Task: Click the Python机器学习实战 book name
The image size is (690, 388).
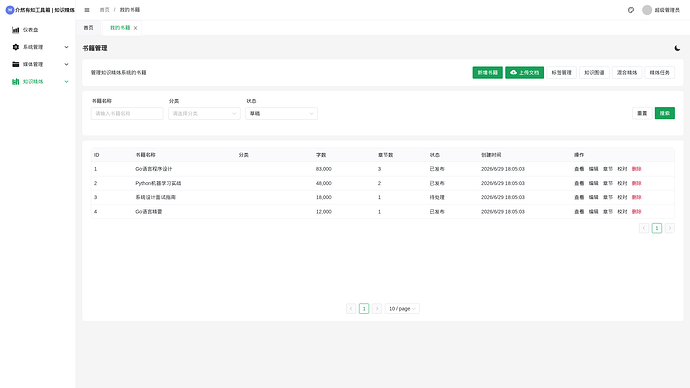Action: 158,183
